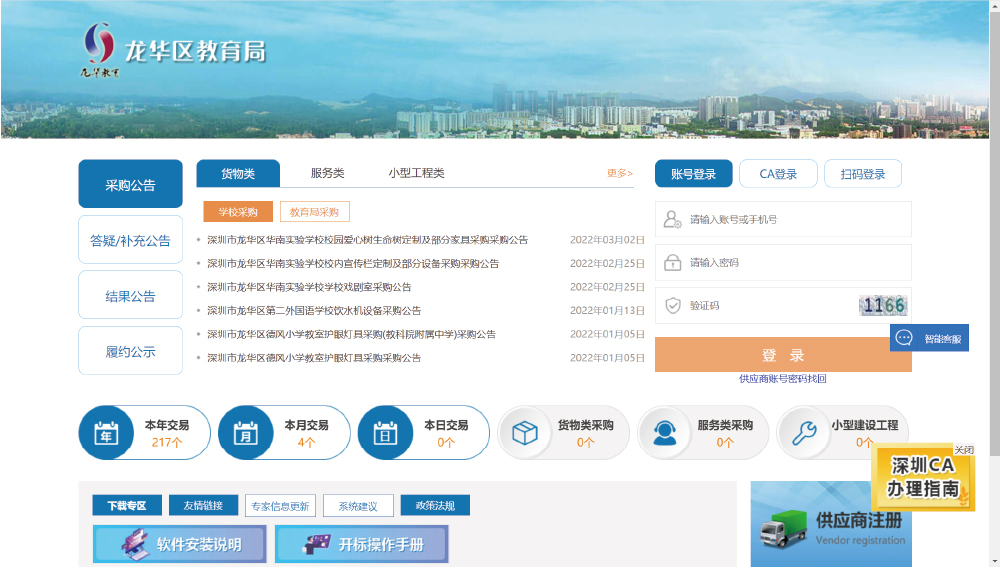This screenshot has width=1000, height=568.
Task: Click the yearly transactions calendar icon
Action: 106,433
